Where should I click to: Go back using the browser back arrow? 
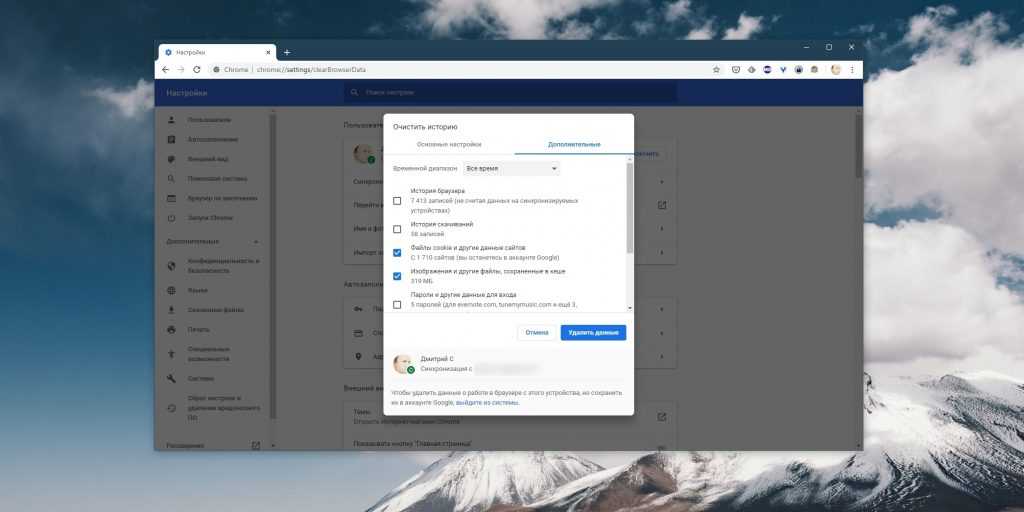(166, 70)
